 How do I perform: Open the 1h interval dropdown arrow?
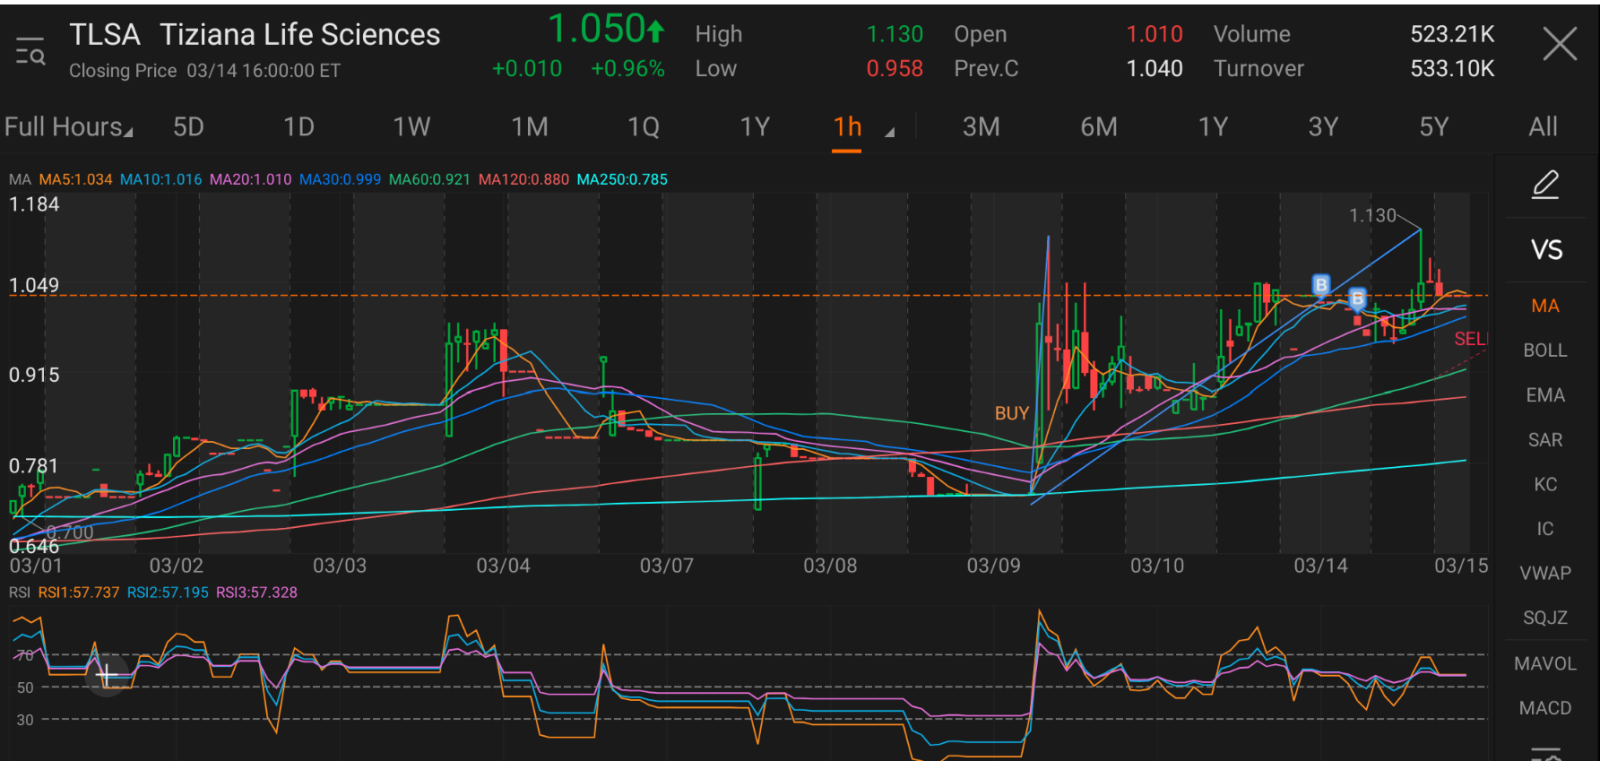point(889,131)
